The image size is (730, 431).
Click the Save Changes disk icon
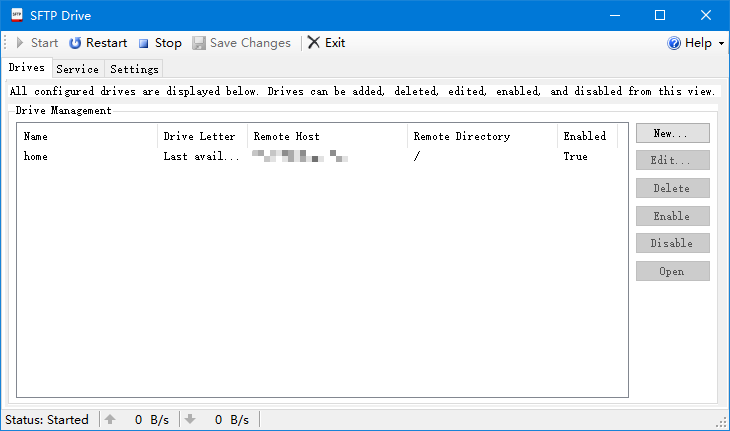[x=199, y=43]
